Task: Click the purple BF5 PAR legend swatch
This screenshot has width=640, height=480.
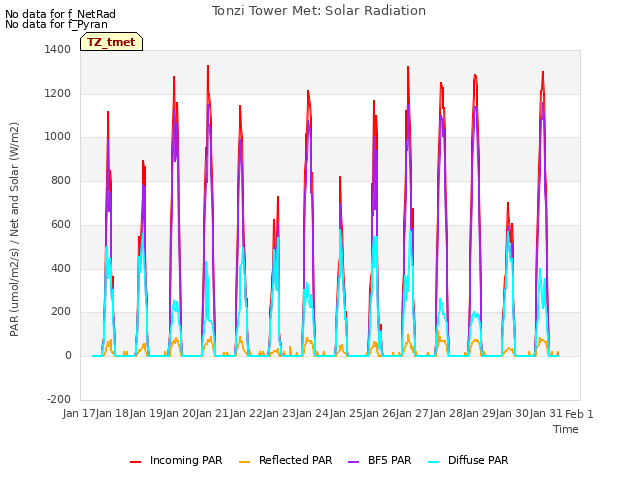Action: (353, 462)
